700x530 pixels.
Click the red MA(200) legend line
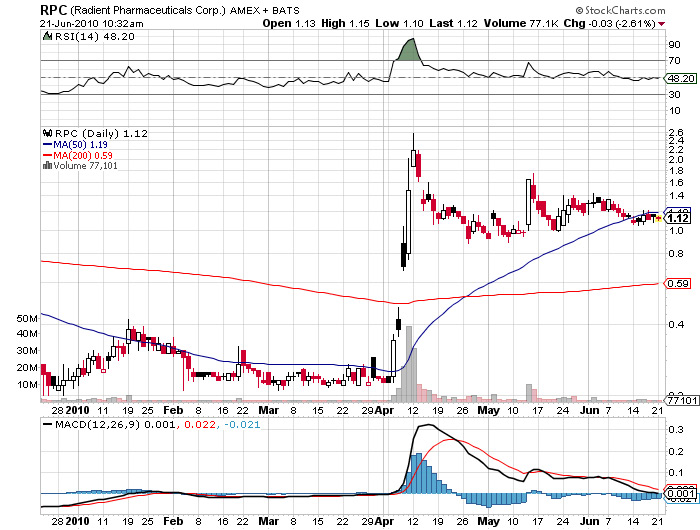click(47, 155)
